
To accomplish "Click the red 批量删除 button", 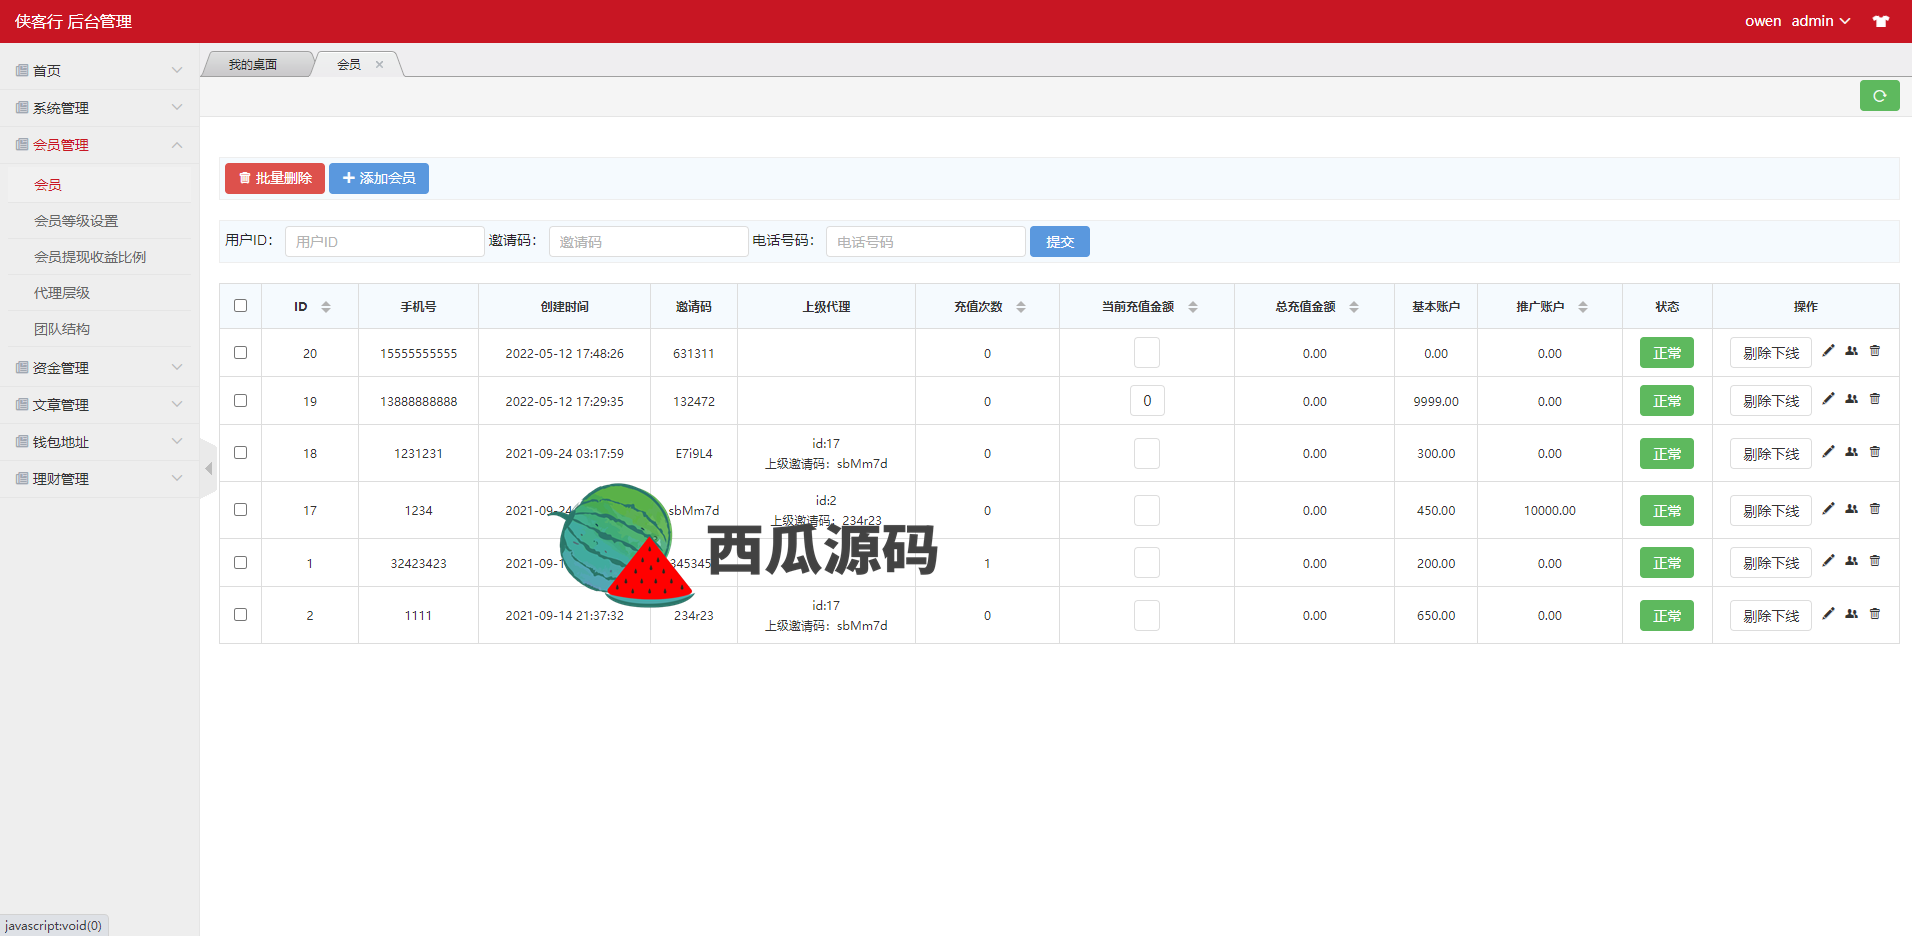I will pyautogui.click(x=275, y=178).
